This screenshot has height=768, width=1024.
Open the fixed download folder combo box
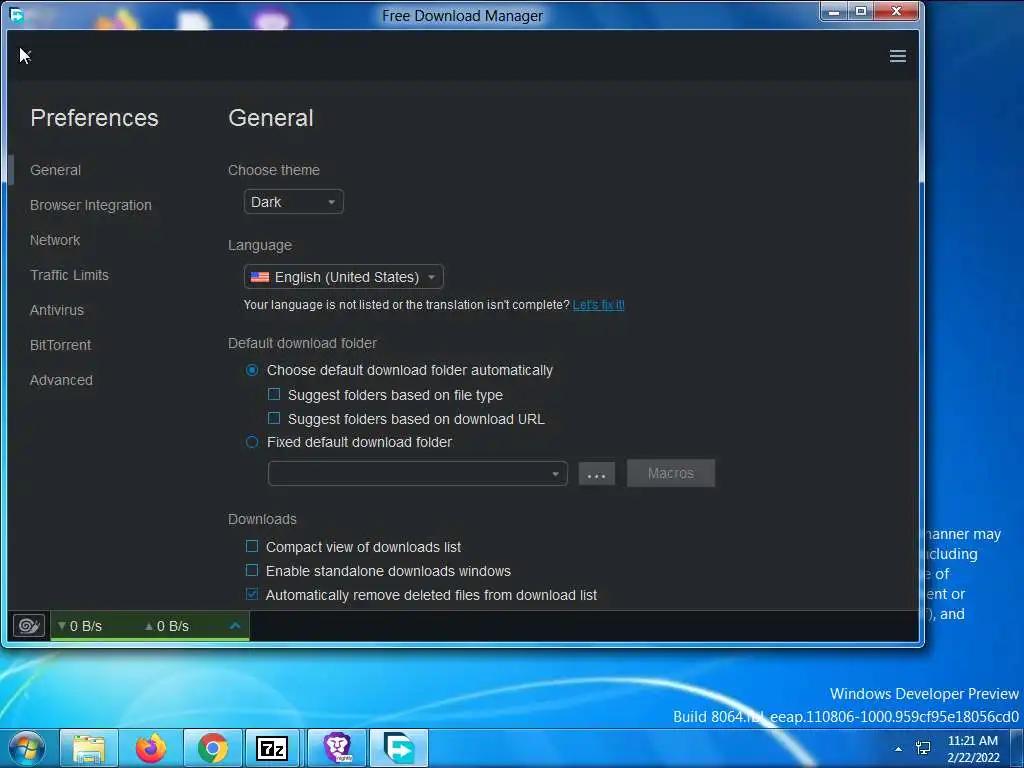tap(417, 473)
